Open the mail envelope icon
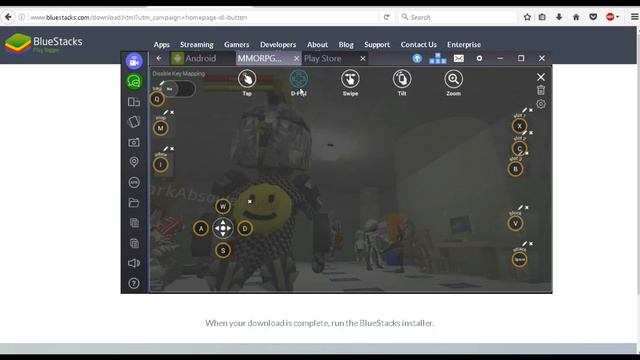This screenshot has width=640, height=360. point(459,58)
